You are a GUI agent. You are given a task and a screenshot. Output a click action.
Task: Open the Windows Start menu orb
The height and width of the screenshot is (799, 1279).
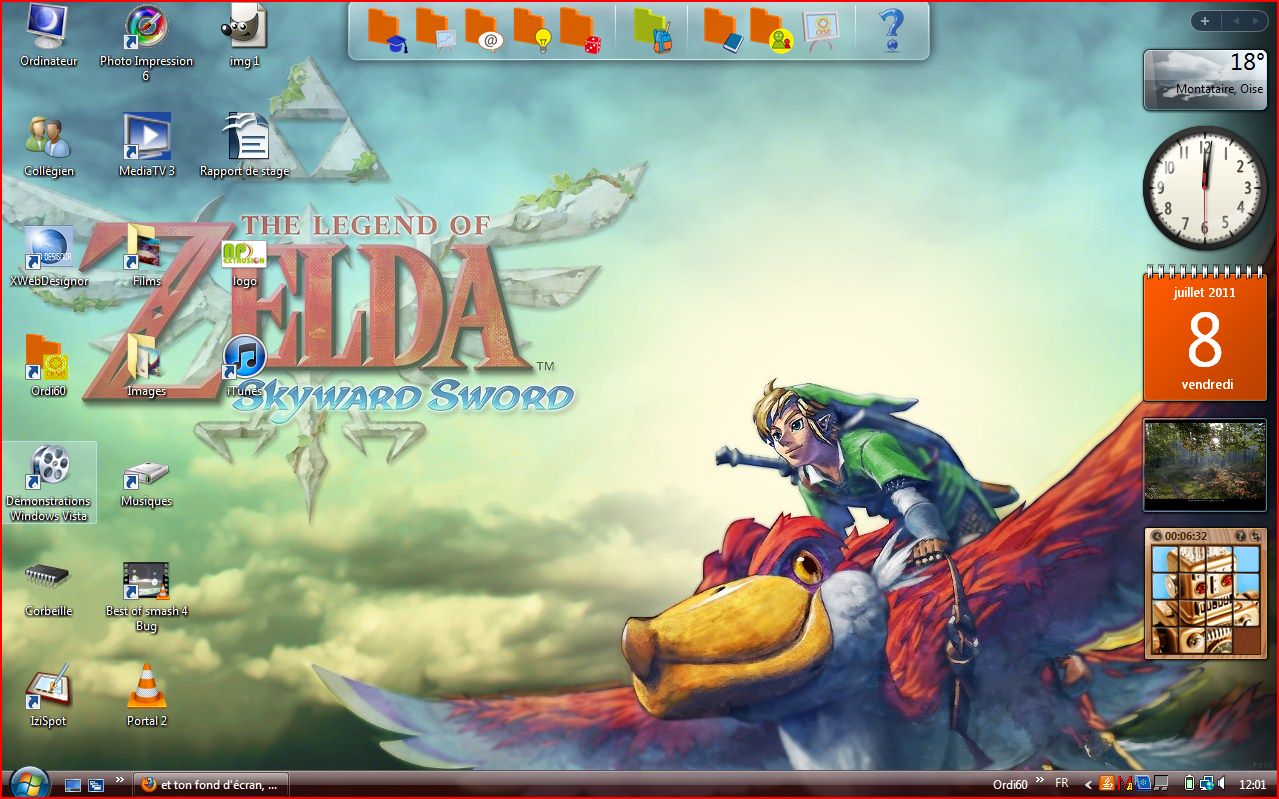29,783
